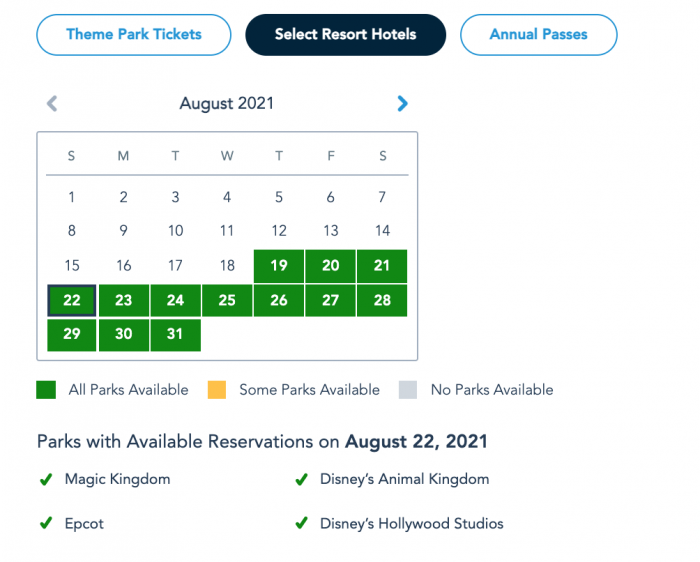Click the checkmark beside Disney's Hollywood Studios
700x562 pixels.
[x=301, y=524]
